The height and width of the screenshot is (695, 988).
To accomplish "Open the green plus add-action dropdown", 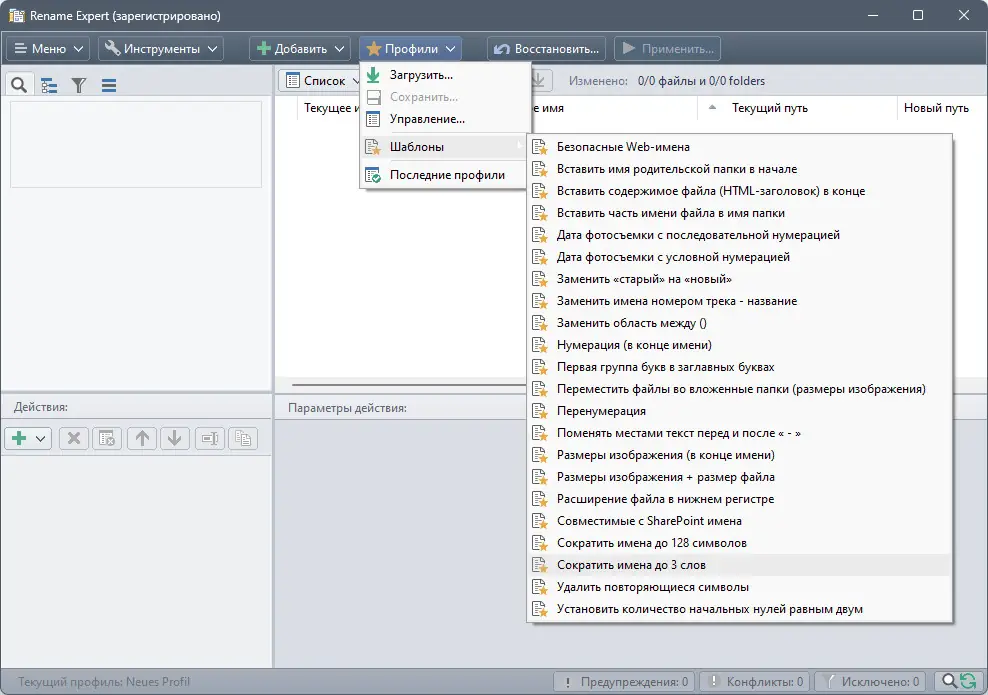I will (x=28, y=439).
